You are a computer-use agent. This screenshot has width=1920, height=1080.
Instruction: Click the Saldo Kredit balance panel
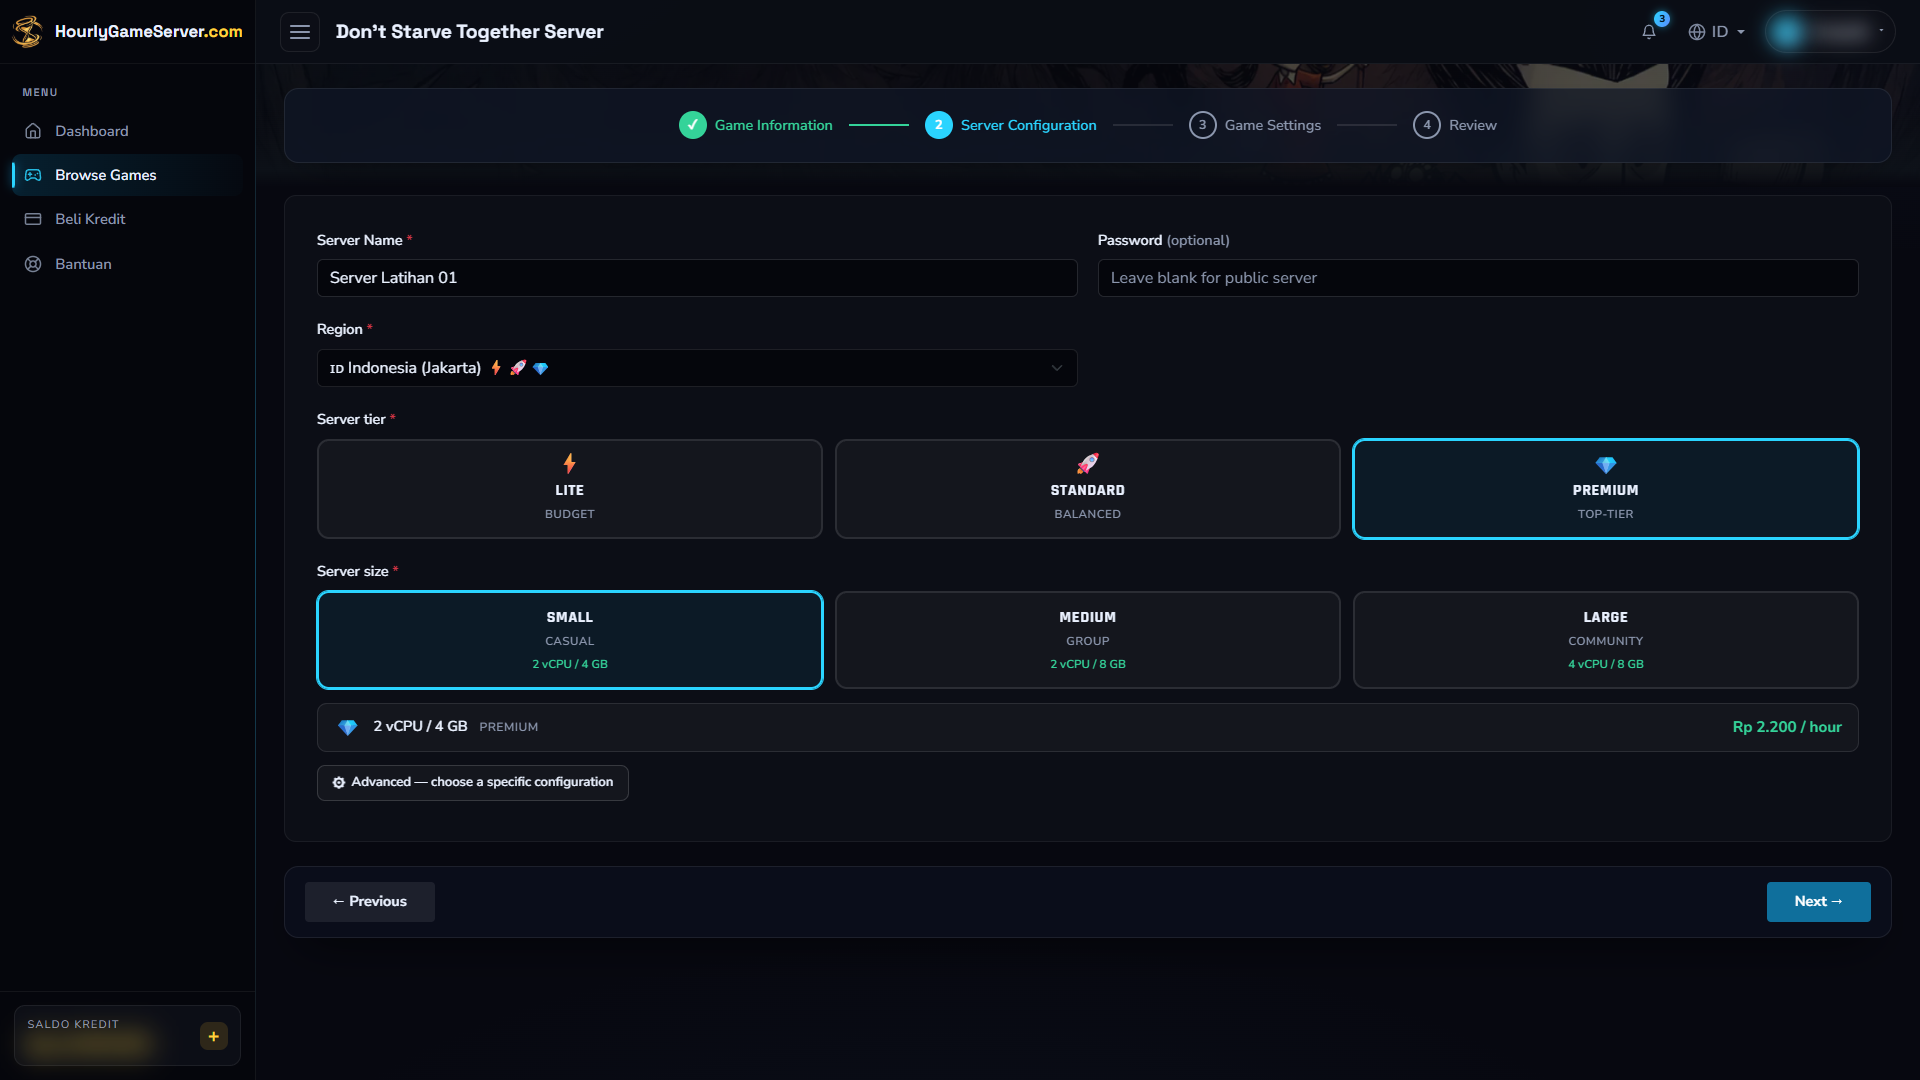pos(127,1036)
